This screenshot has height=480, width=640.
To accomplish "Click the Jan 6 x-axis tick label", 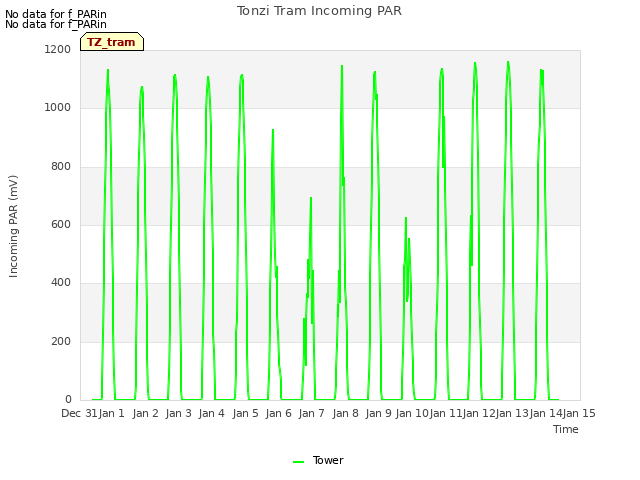I will click(278, 413).
